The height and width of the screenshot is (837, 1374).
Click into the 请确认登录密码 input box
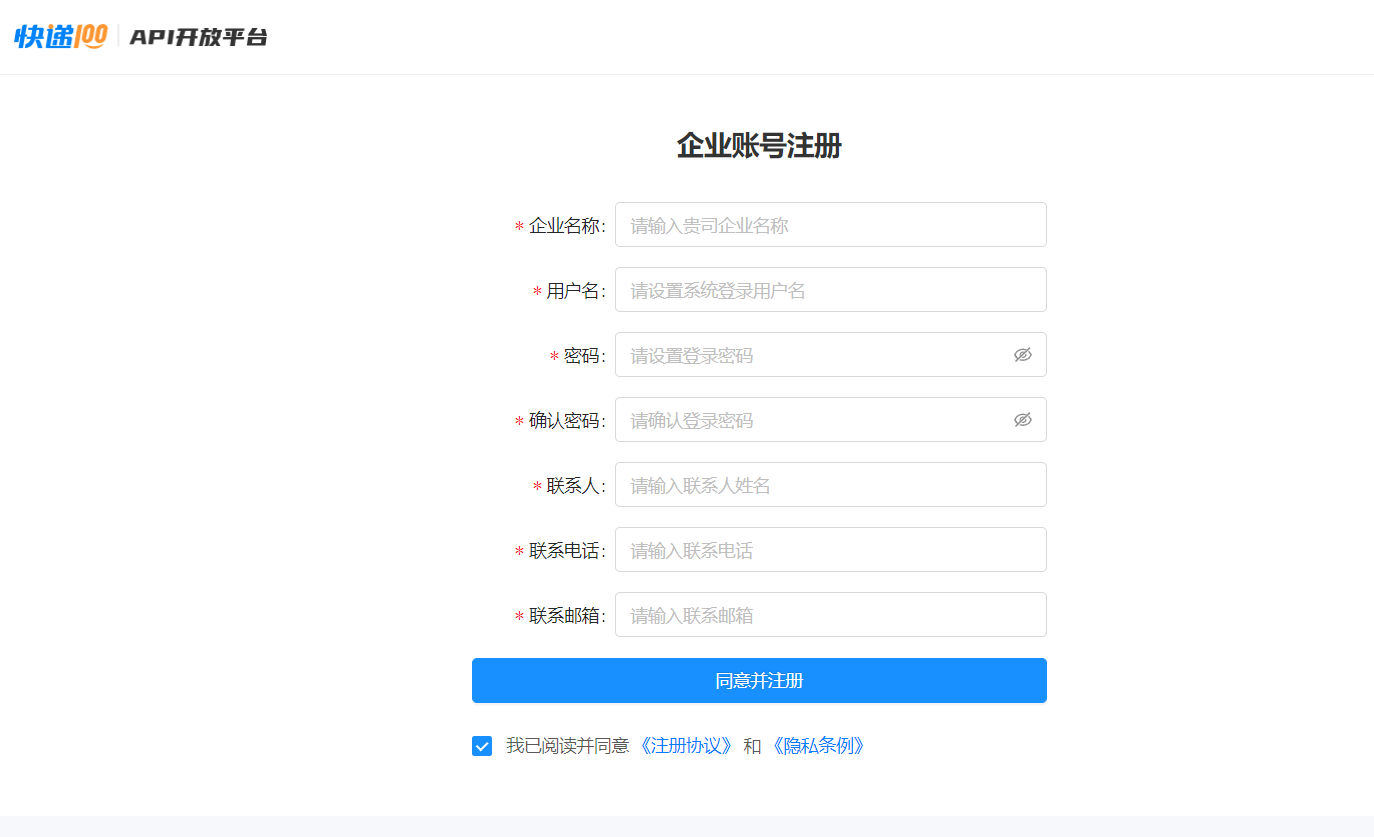tap(810, 420)
